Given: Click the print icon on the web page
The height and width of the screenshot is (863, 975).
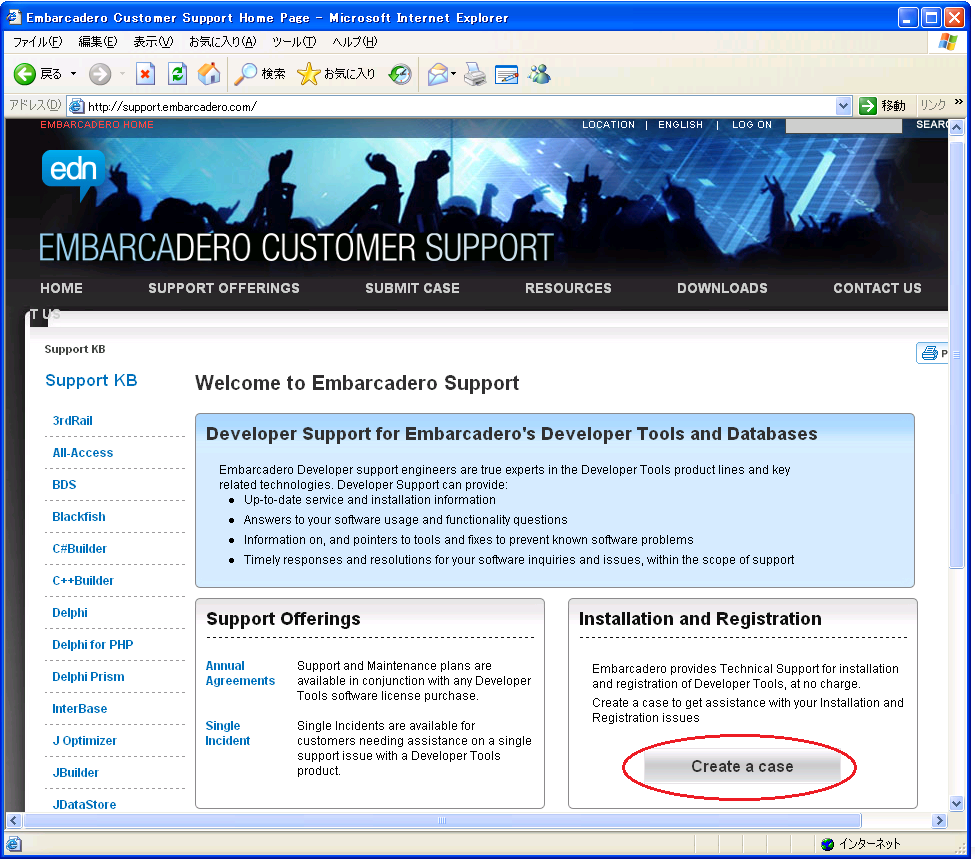Looking at the screenshot, I should pyautogui.click(x=929, y=354).
